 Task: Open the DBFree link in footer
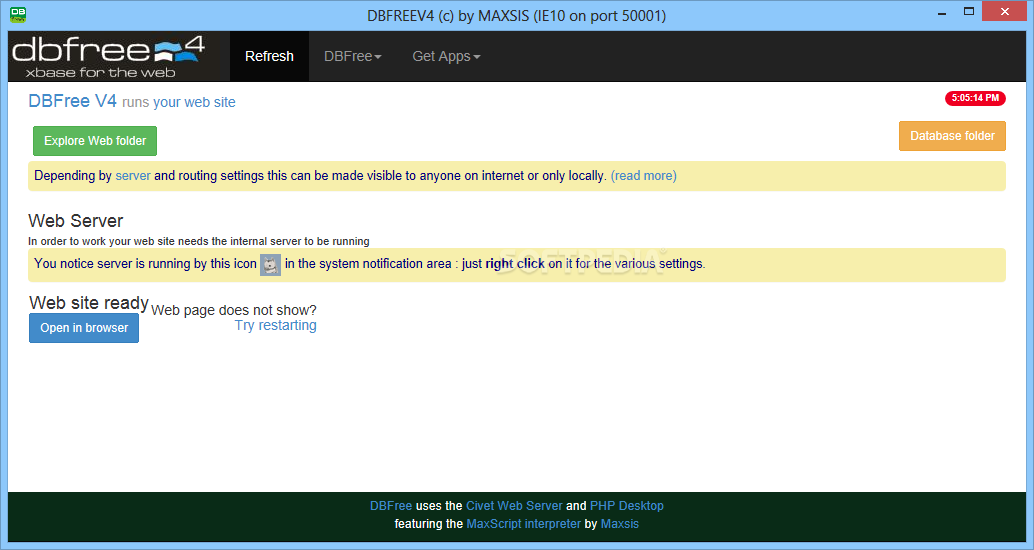[390, 506]
